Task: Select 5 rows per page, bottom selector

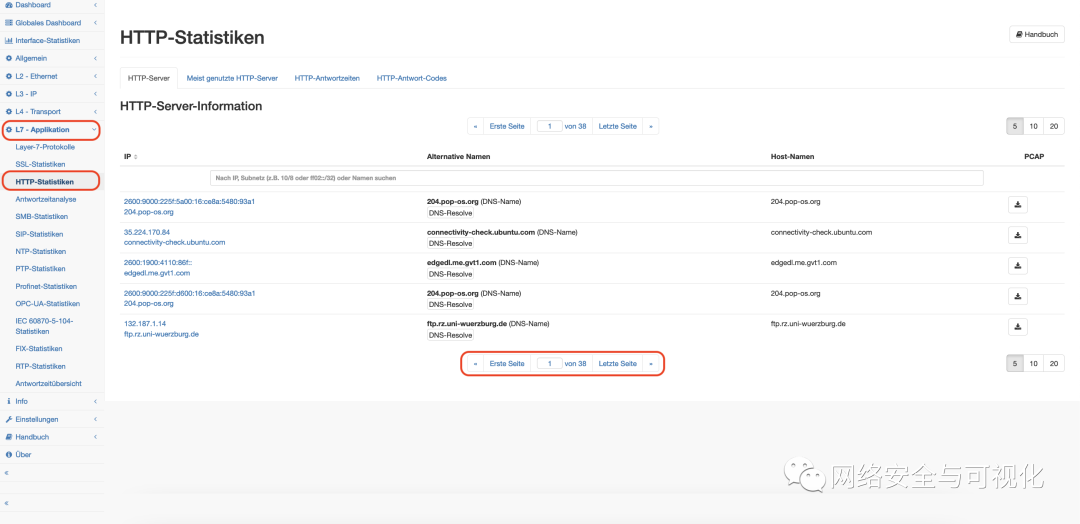Action: pyautogui.click(x=1015, y=364)
